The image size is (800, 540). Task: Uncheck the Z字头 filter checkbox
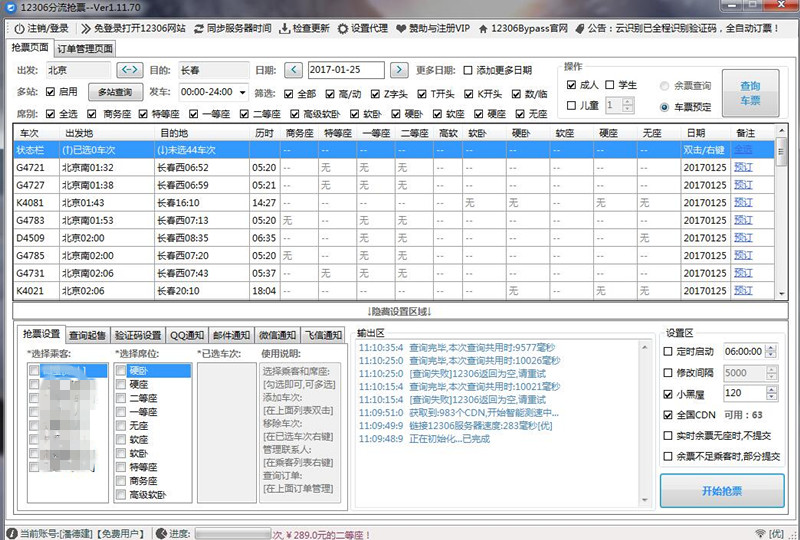point(375,94)
